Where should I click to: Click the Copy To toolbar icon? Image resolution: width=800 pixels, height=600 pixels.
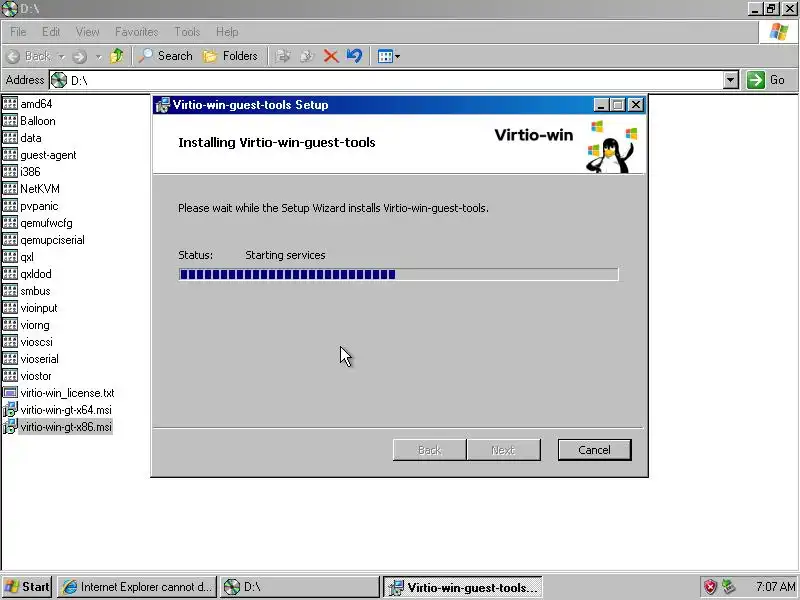pyautogui.click(x=307, y=56)
